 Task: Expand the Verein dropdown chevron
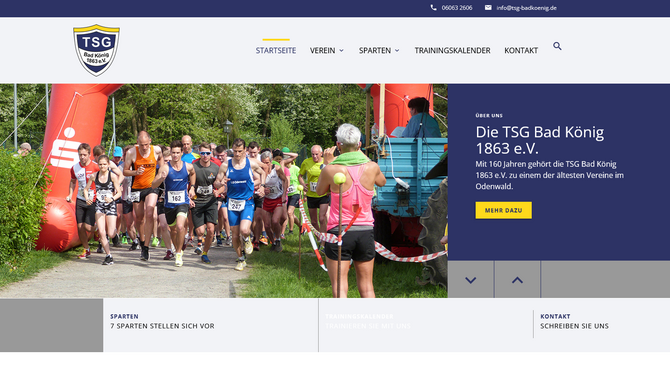[341, 50]
